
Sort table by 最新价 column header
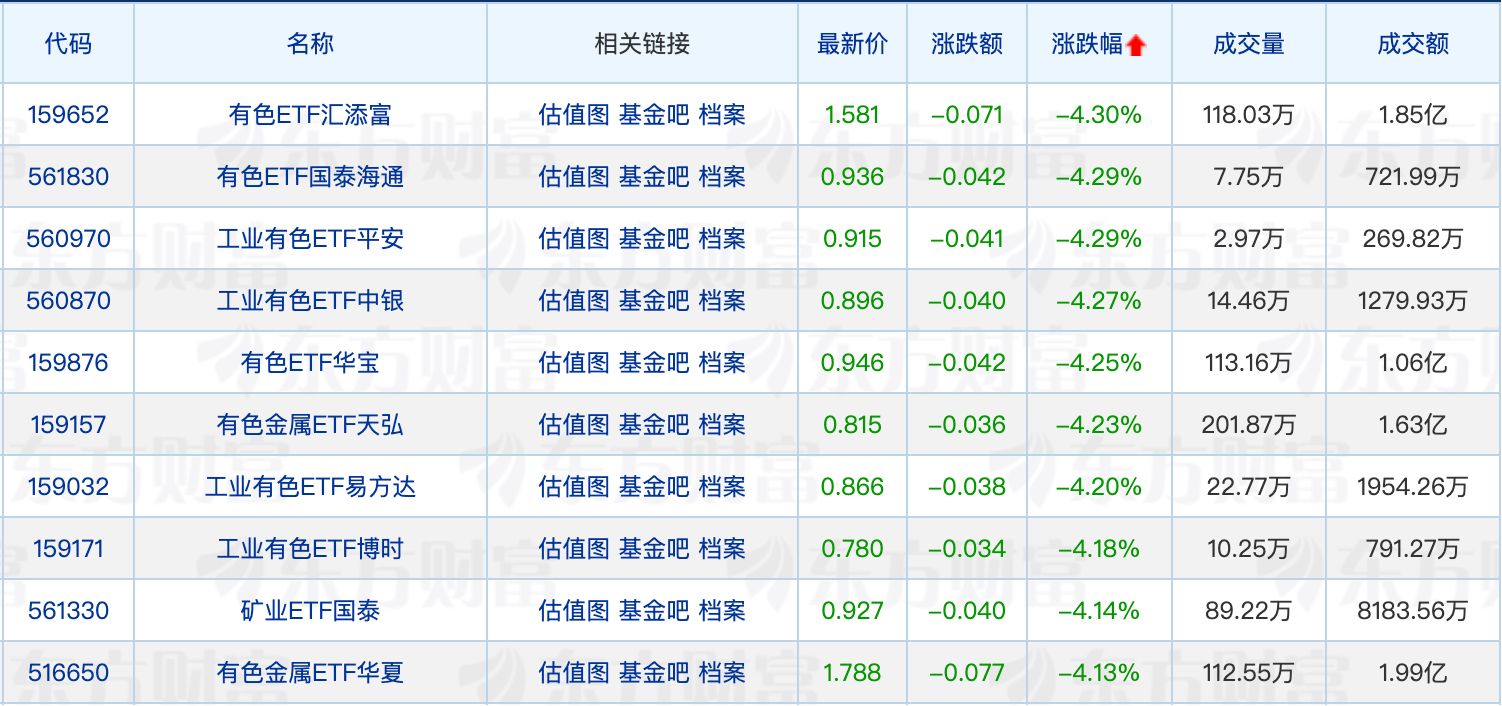852,44
